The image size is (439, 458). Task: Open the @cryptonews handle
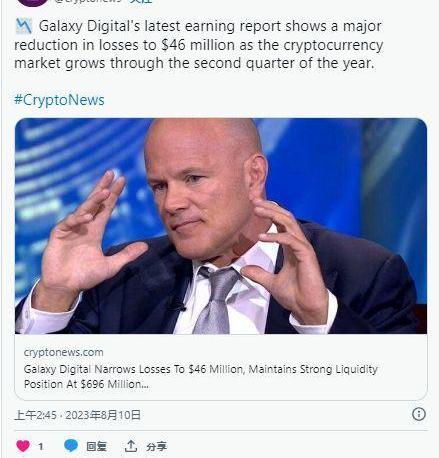pos(88,2)
